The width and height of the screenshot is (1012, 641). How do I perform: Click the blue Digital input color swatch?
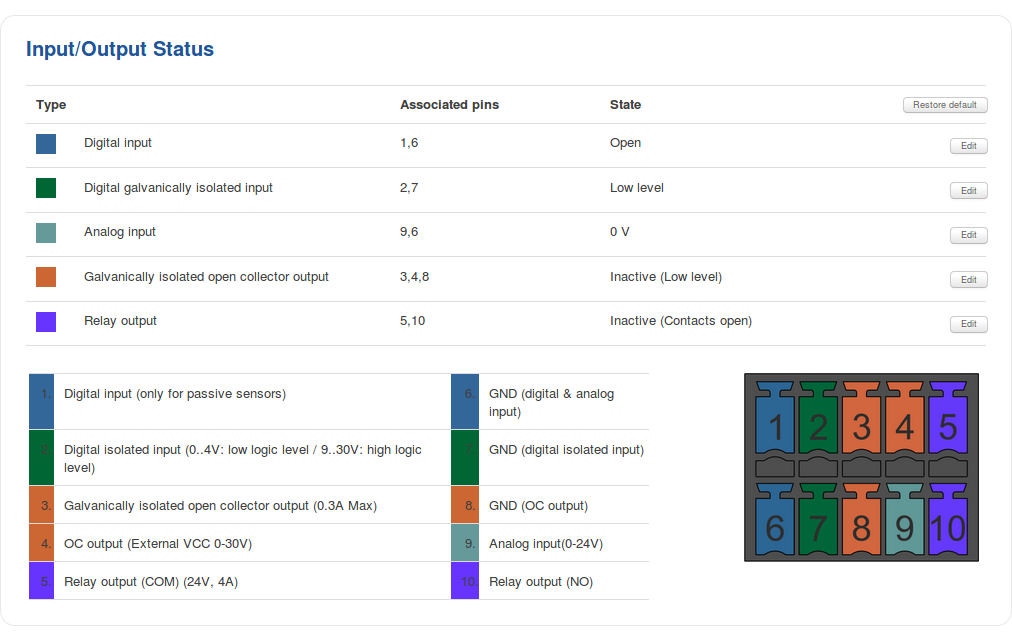coord(46,144)
